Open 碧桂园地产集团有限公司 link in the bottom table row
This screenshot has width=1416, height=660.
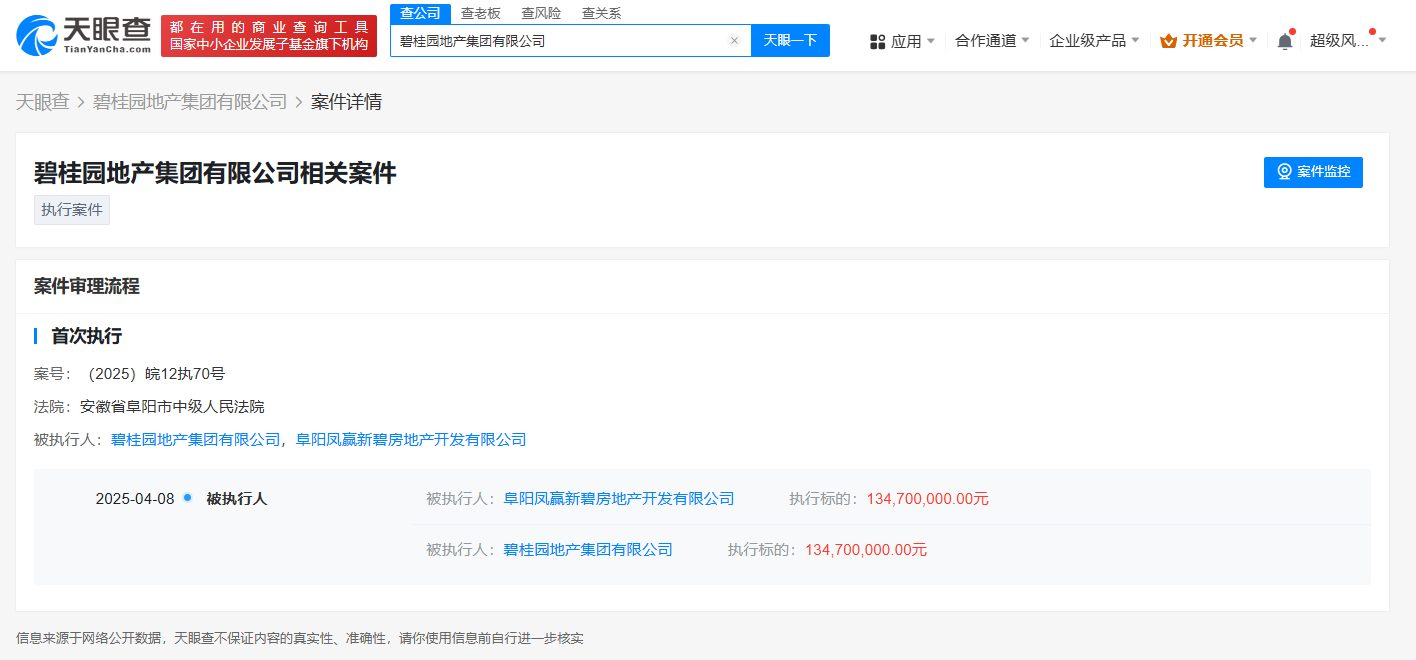tap(588, 549)
